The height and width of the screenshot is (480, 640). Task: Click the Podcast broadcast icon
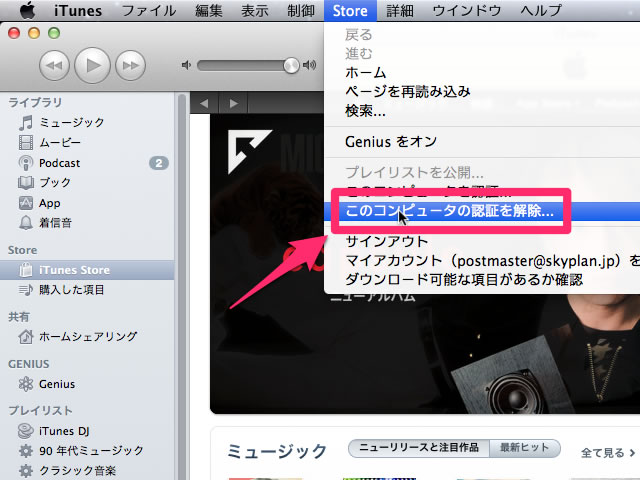[26, 163]
